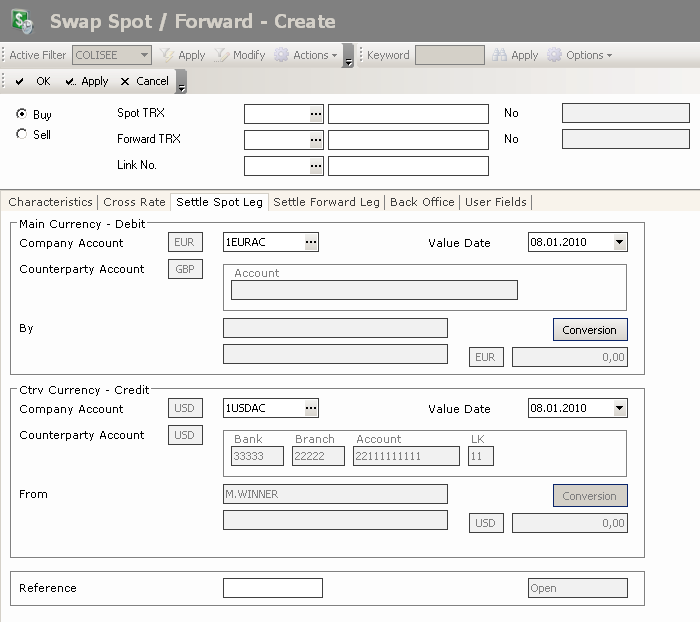Open Link No. lookup ellipsis button

316,166
